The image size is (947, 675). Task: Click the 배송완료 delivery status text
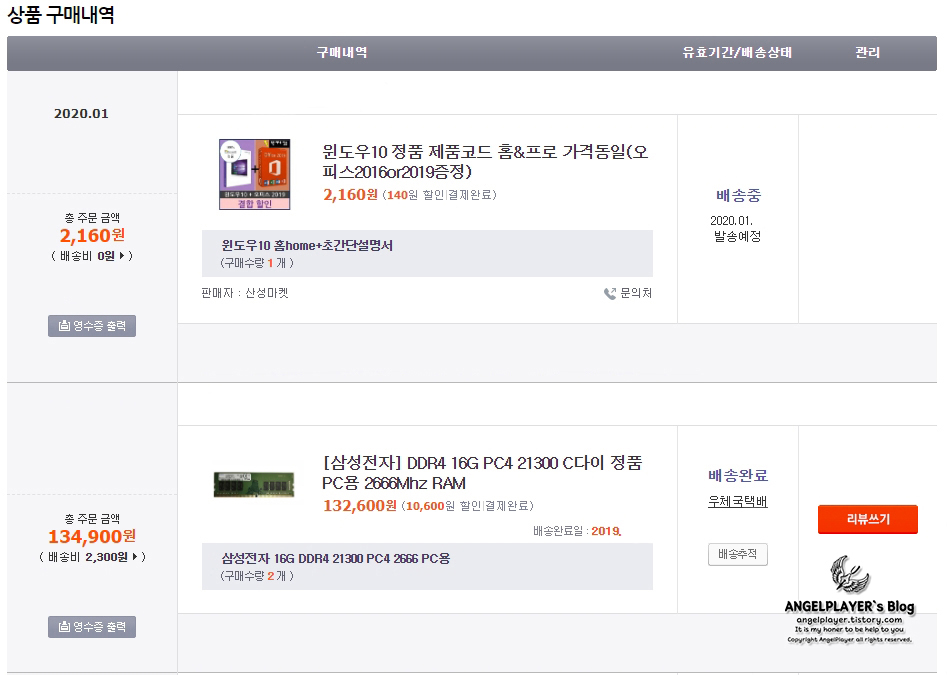click(737, 476)
